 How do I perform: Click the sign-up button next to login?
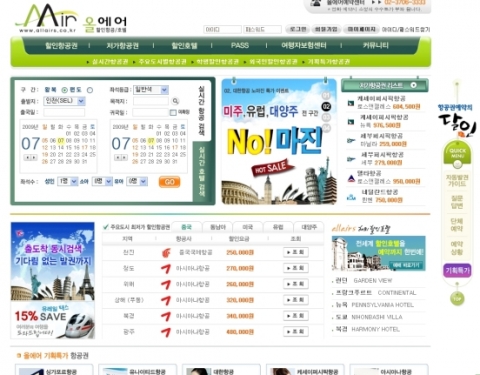click(326, 29)
